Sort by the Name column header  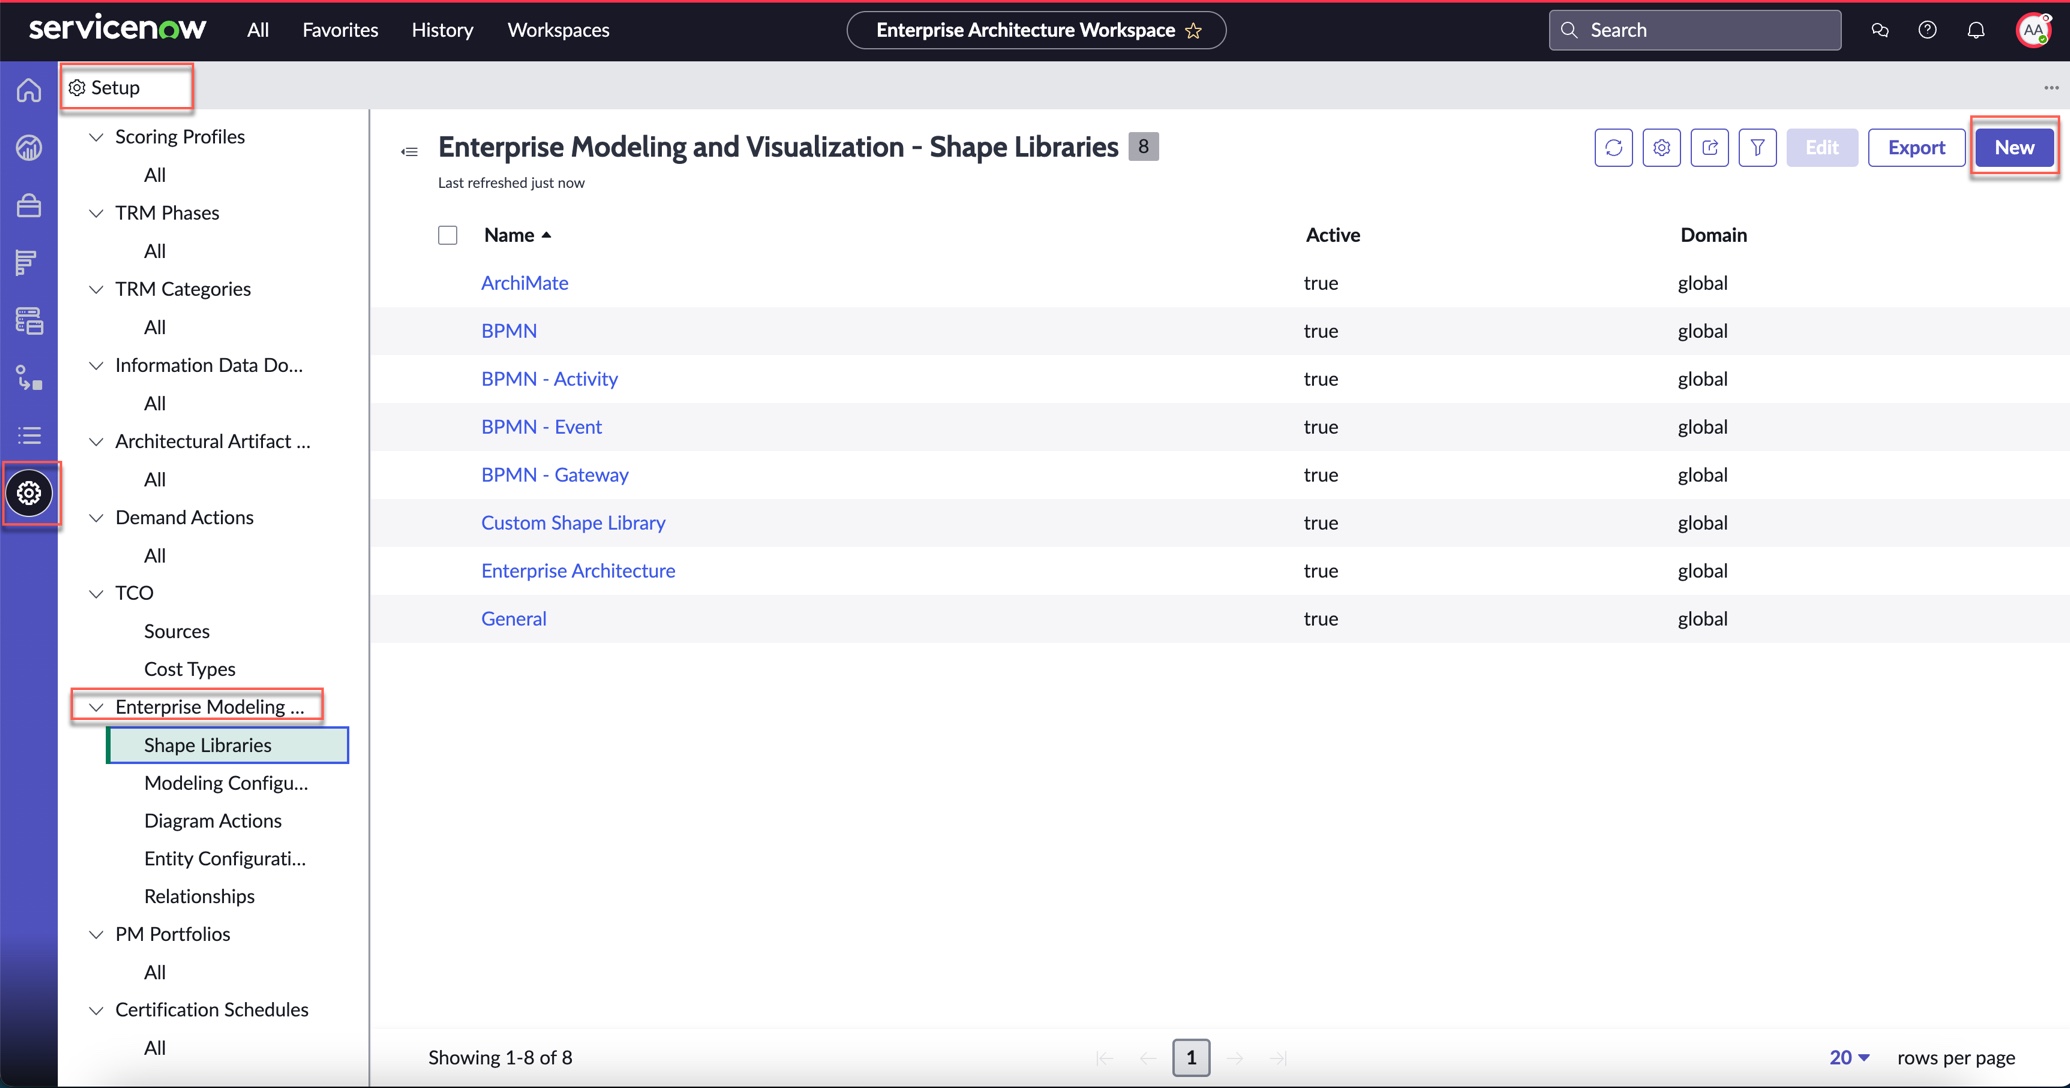[517, 235]
